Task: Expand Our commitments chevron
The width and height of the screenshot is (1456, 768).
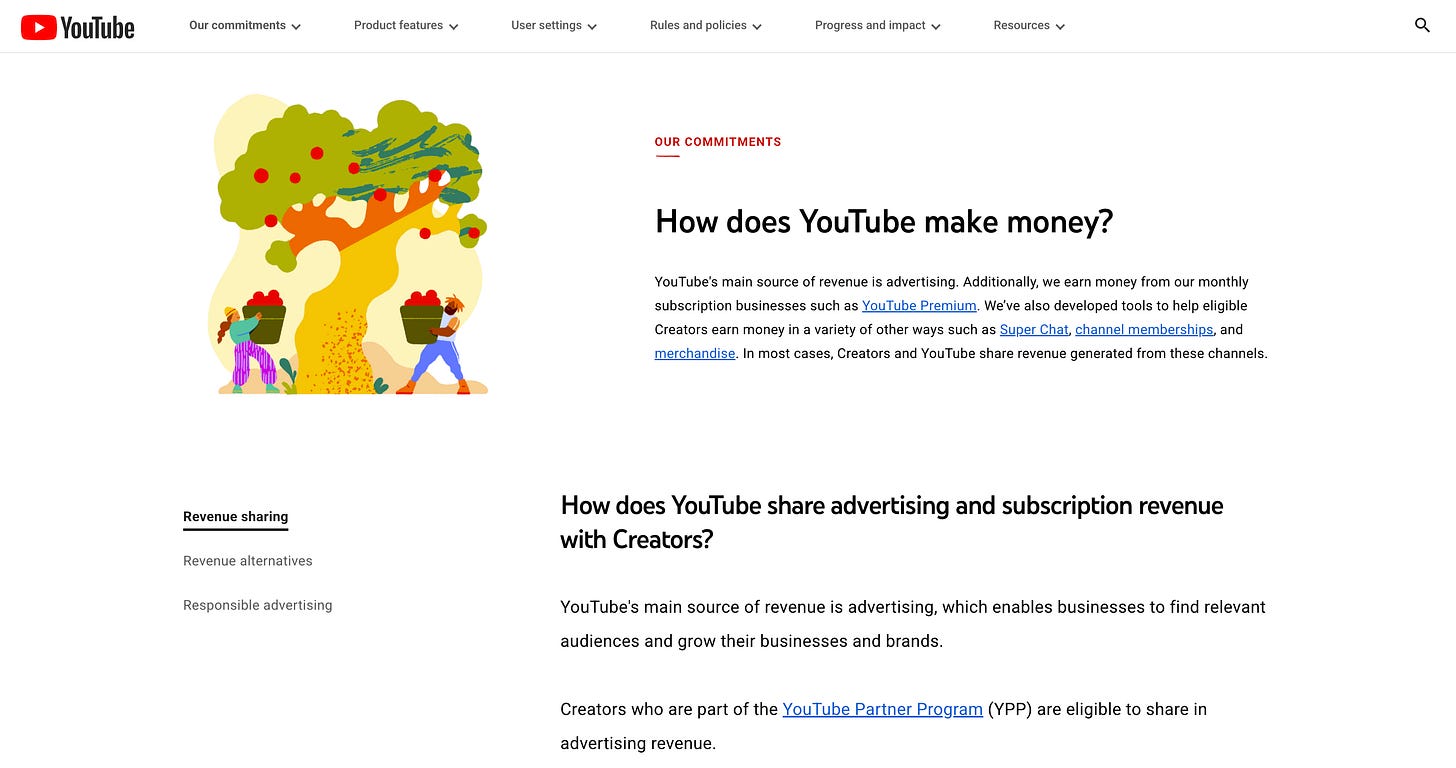Action: (296, 27)
